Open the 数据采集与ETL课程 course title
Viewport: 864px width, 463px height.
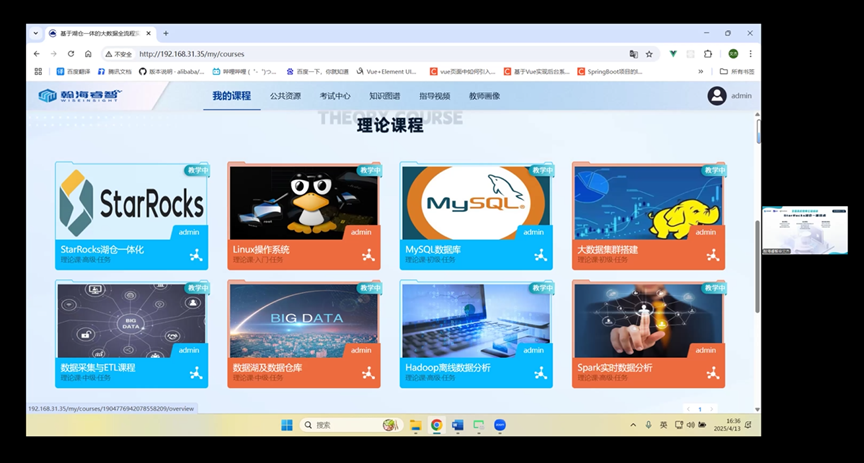(x=98, y=368)
